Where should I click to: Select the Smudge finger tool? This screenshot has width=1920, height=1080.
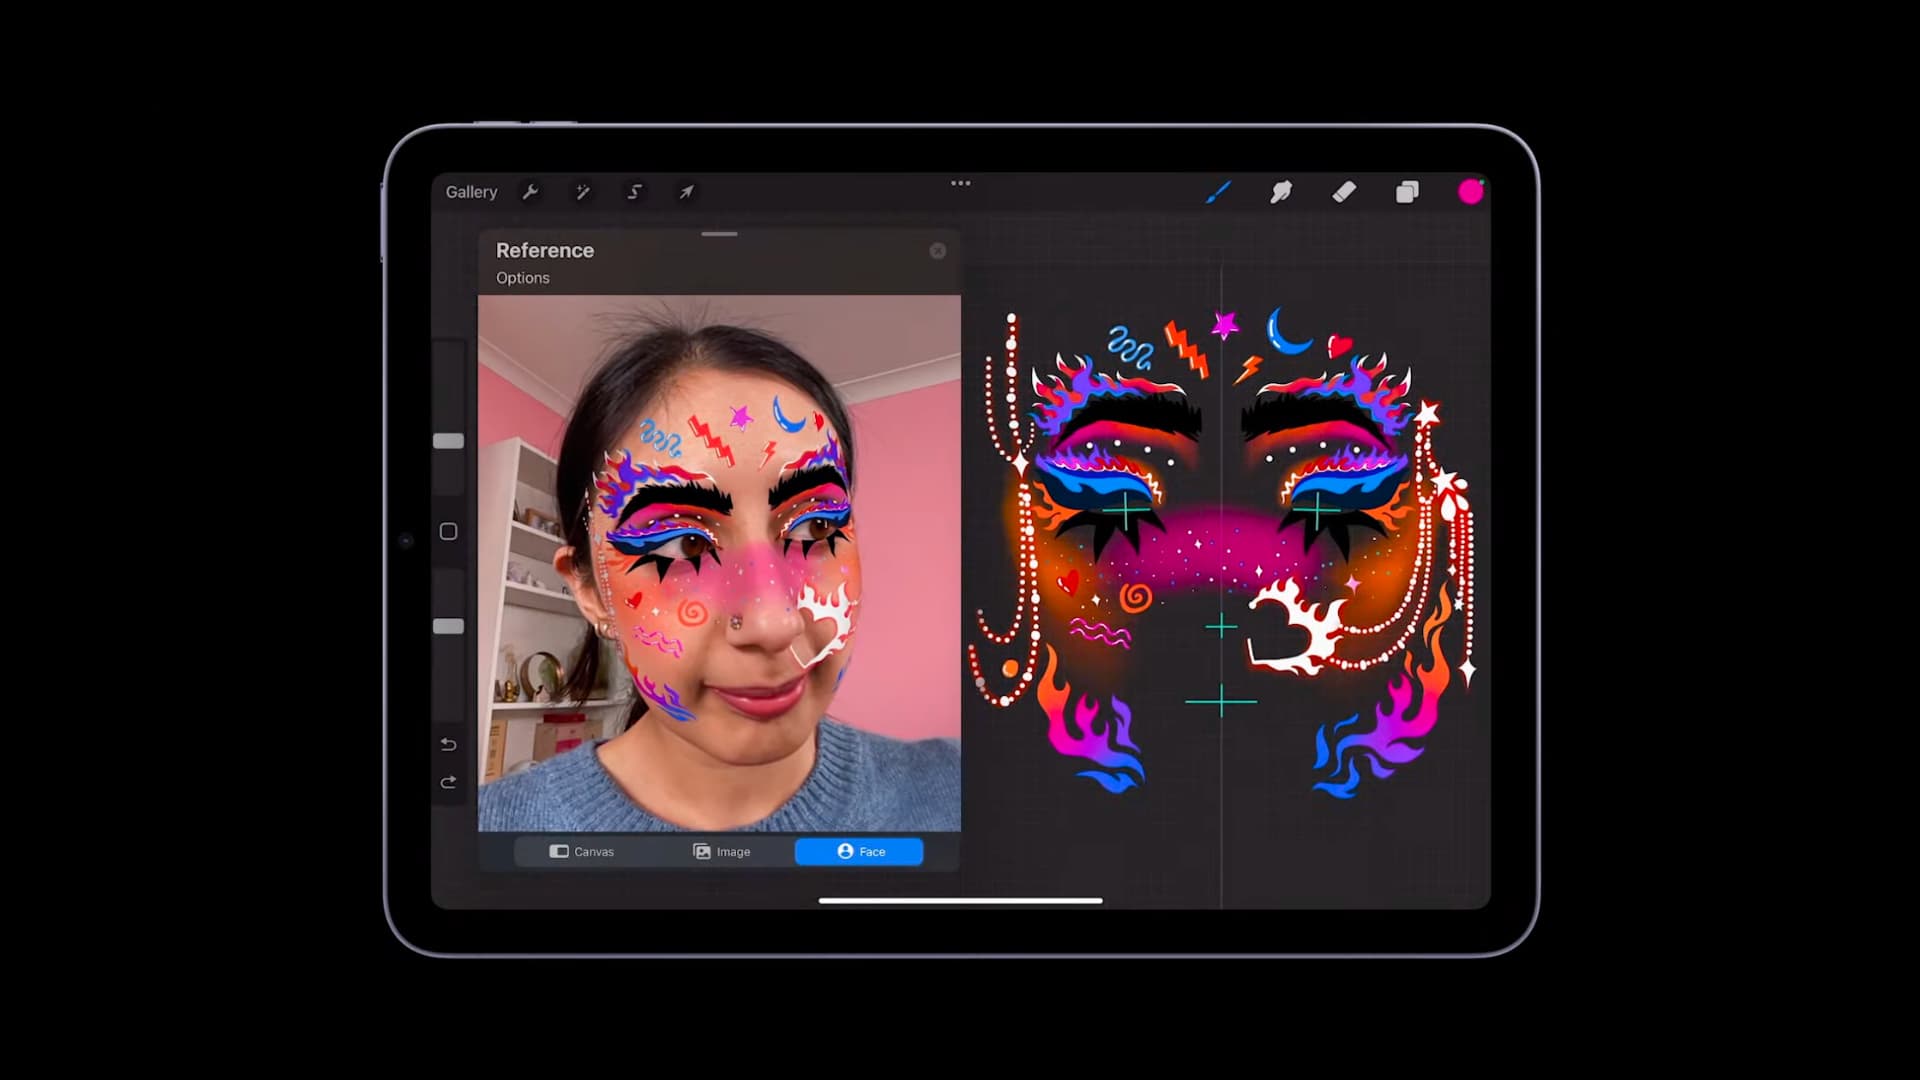(x=1281, y=192)
